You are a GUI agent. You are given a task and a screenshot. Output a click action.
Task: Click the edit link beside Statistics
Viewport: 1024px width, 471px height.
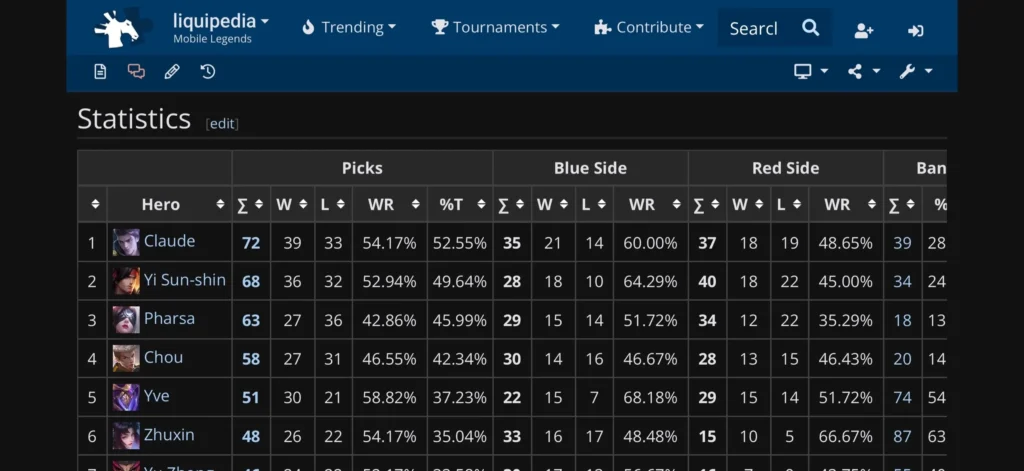pos(222,123)
